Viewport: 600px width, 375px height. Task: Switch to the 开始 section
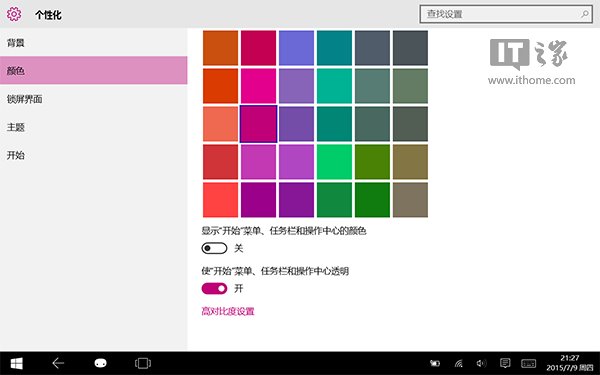pos(93,155)
